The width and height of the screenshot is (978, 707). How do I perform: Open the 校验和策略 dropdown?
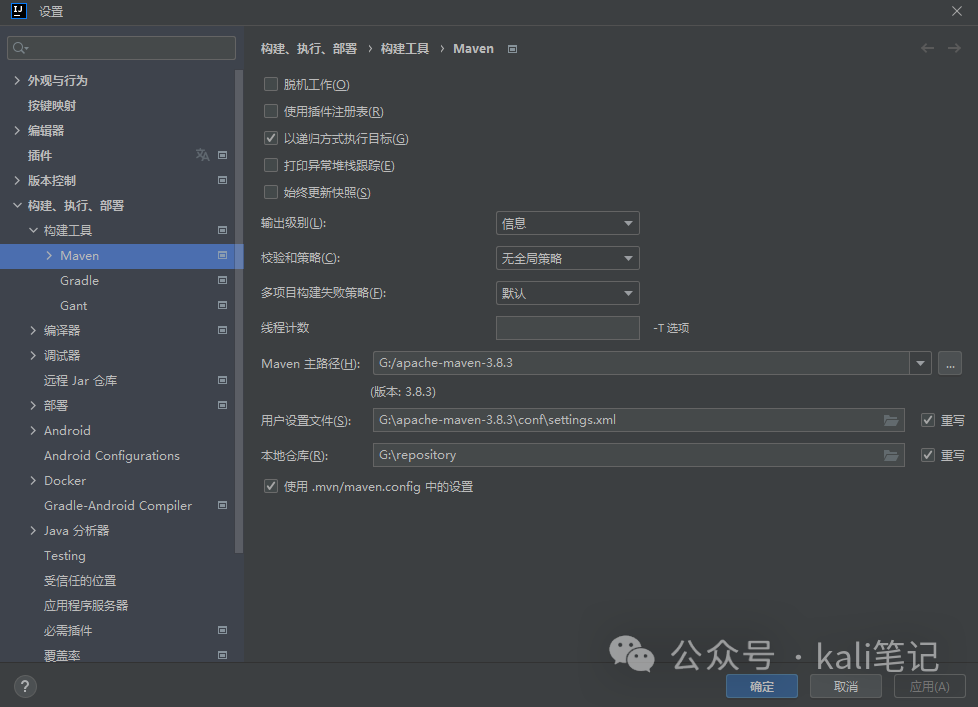(568, 258)
